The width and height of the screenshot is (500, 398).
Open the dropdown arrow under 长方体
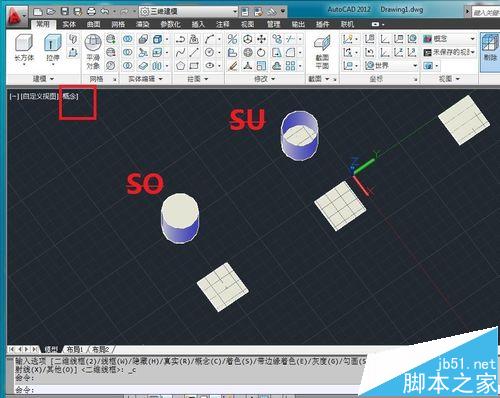coord(24,65)
